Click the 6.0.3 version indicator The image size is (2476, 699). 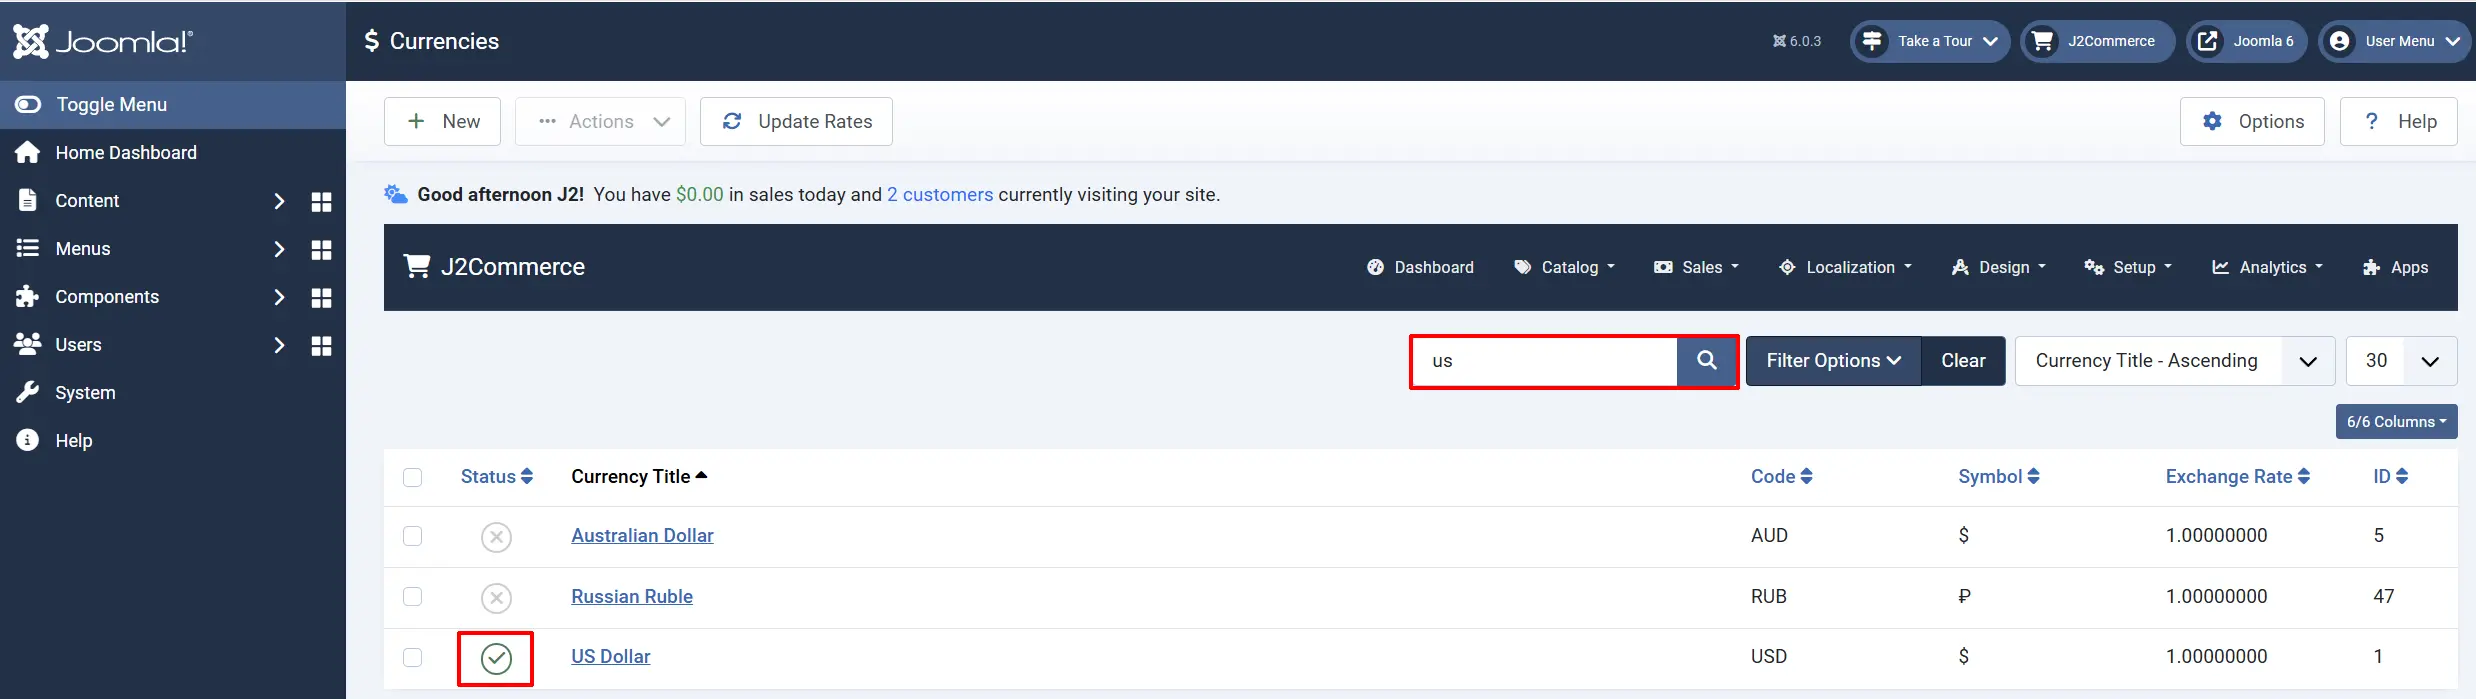point(1797,41)
